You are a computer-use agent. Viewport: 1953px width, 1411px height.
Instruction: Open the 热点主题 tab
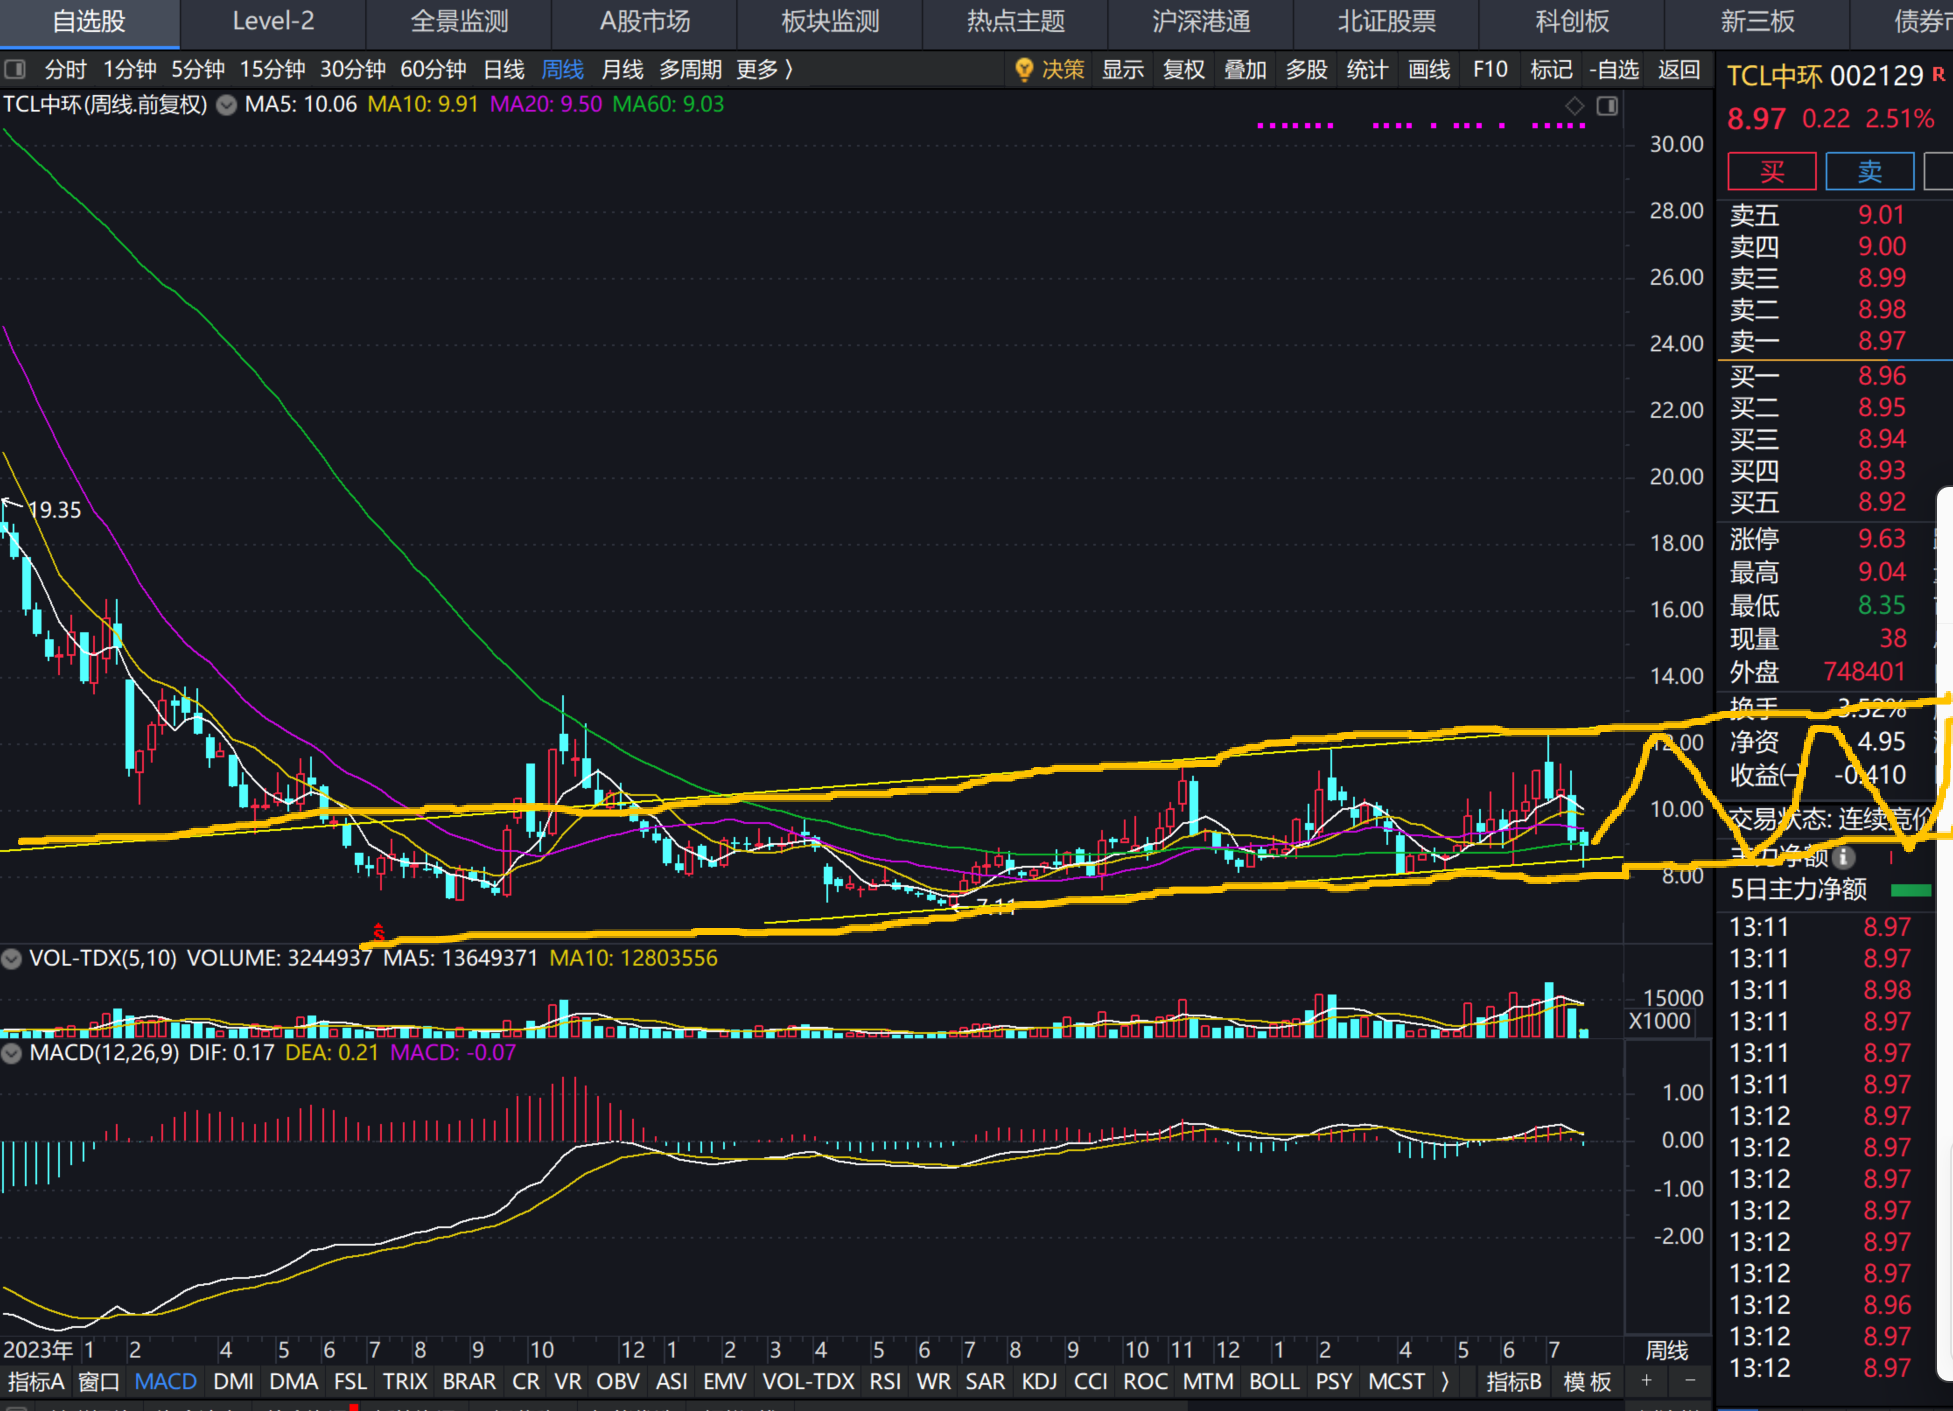1016,22
